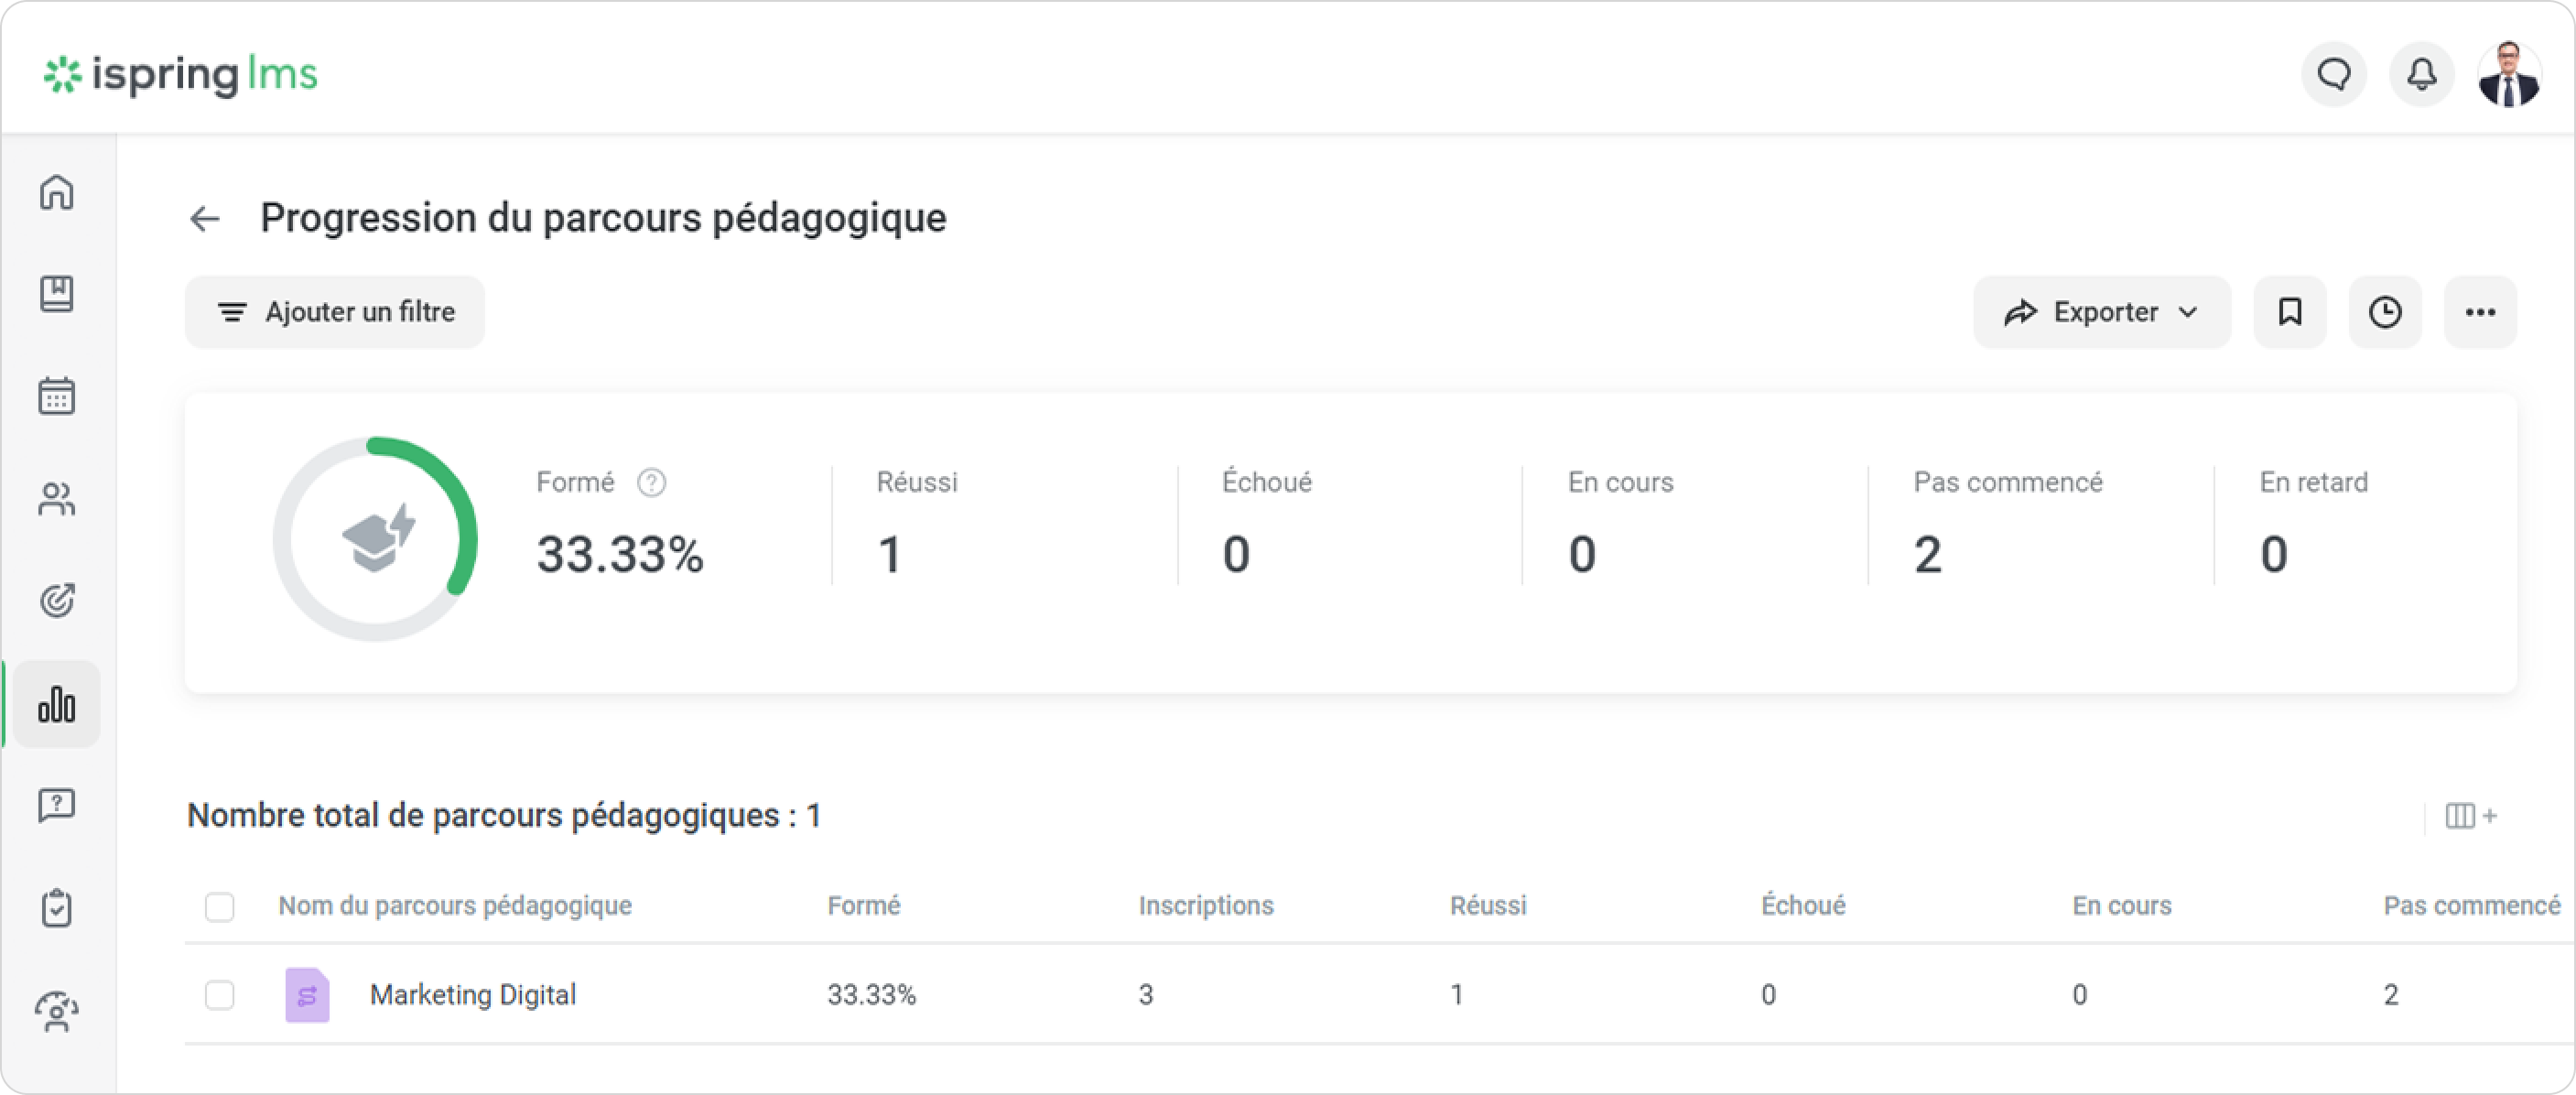The height and width of the screenshot is (1095, 2576).
Task: Open the notifications bell
Action: (2421, 74)
